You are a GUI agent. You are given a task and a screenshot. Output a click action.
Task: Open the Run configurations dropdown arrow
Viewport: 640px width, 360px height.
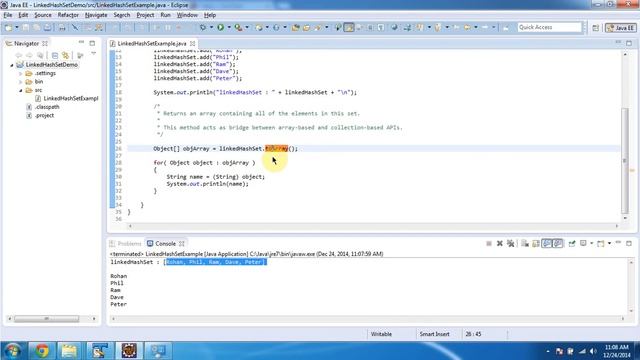click(229, 27)
